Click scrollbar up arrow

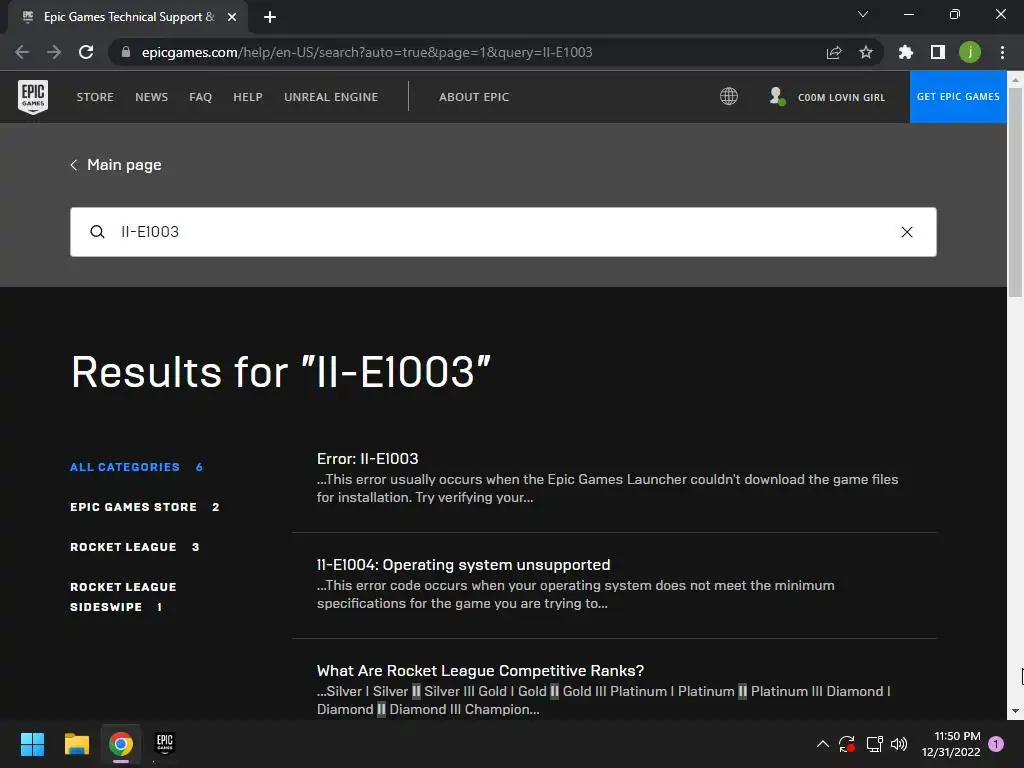click(x=1016, y=80)
